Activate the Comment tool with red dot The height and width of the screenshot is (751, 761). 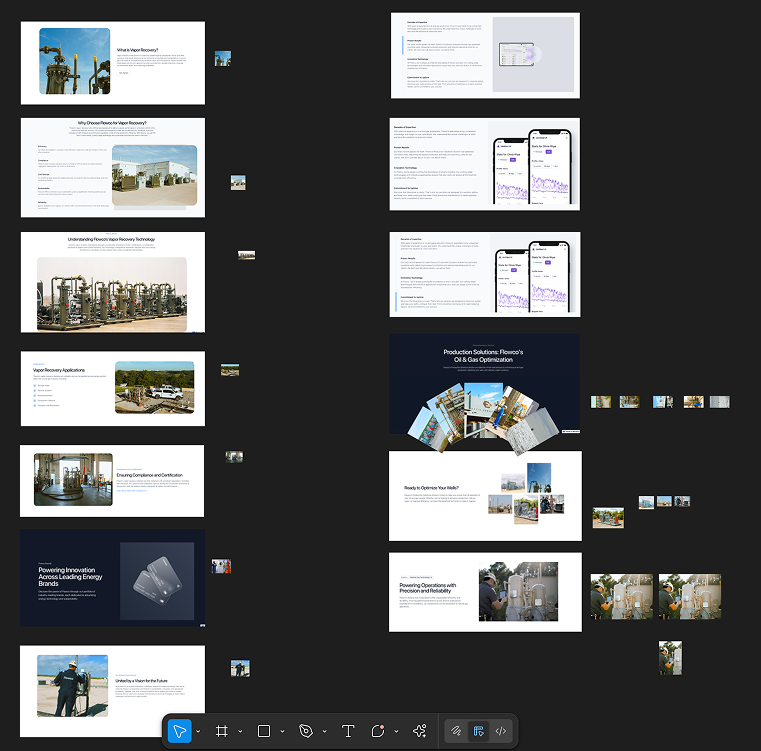pos(378,731)
